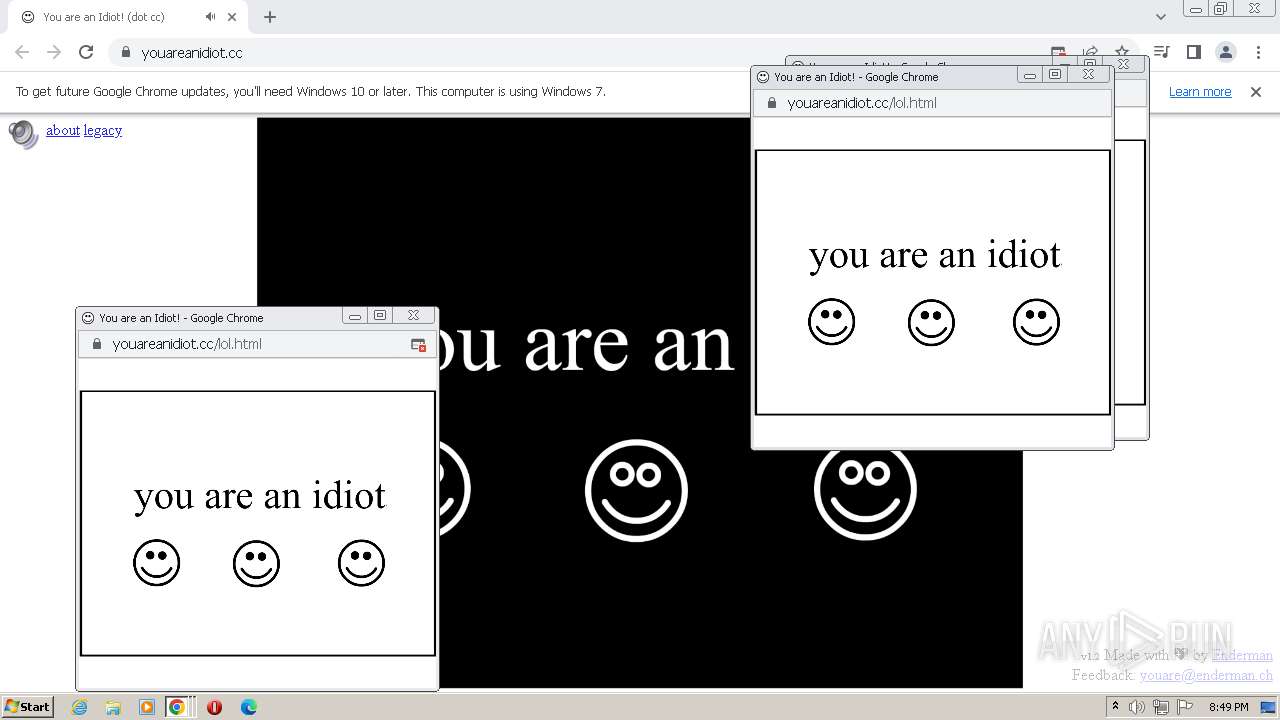Click youare@enderman.ch feedback email link
1280x720 pixels.
point(1206,675)
